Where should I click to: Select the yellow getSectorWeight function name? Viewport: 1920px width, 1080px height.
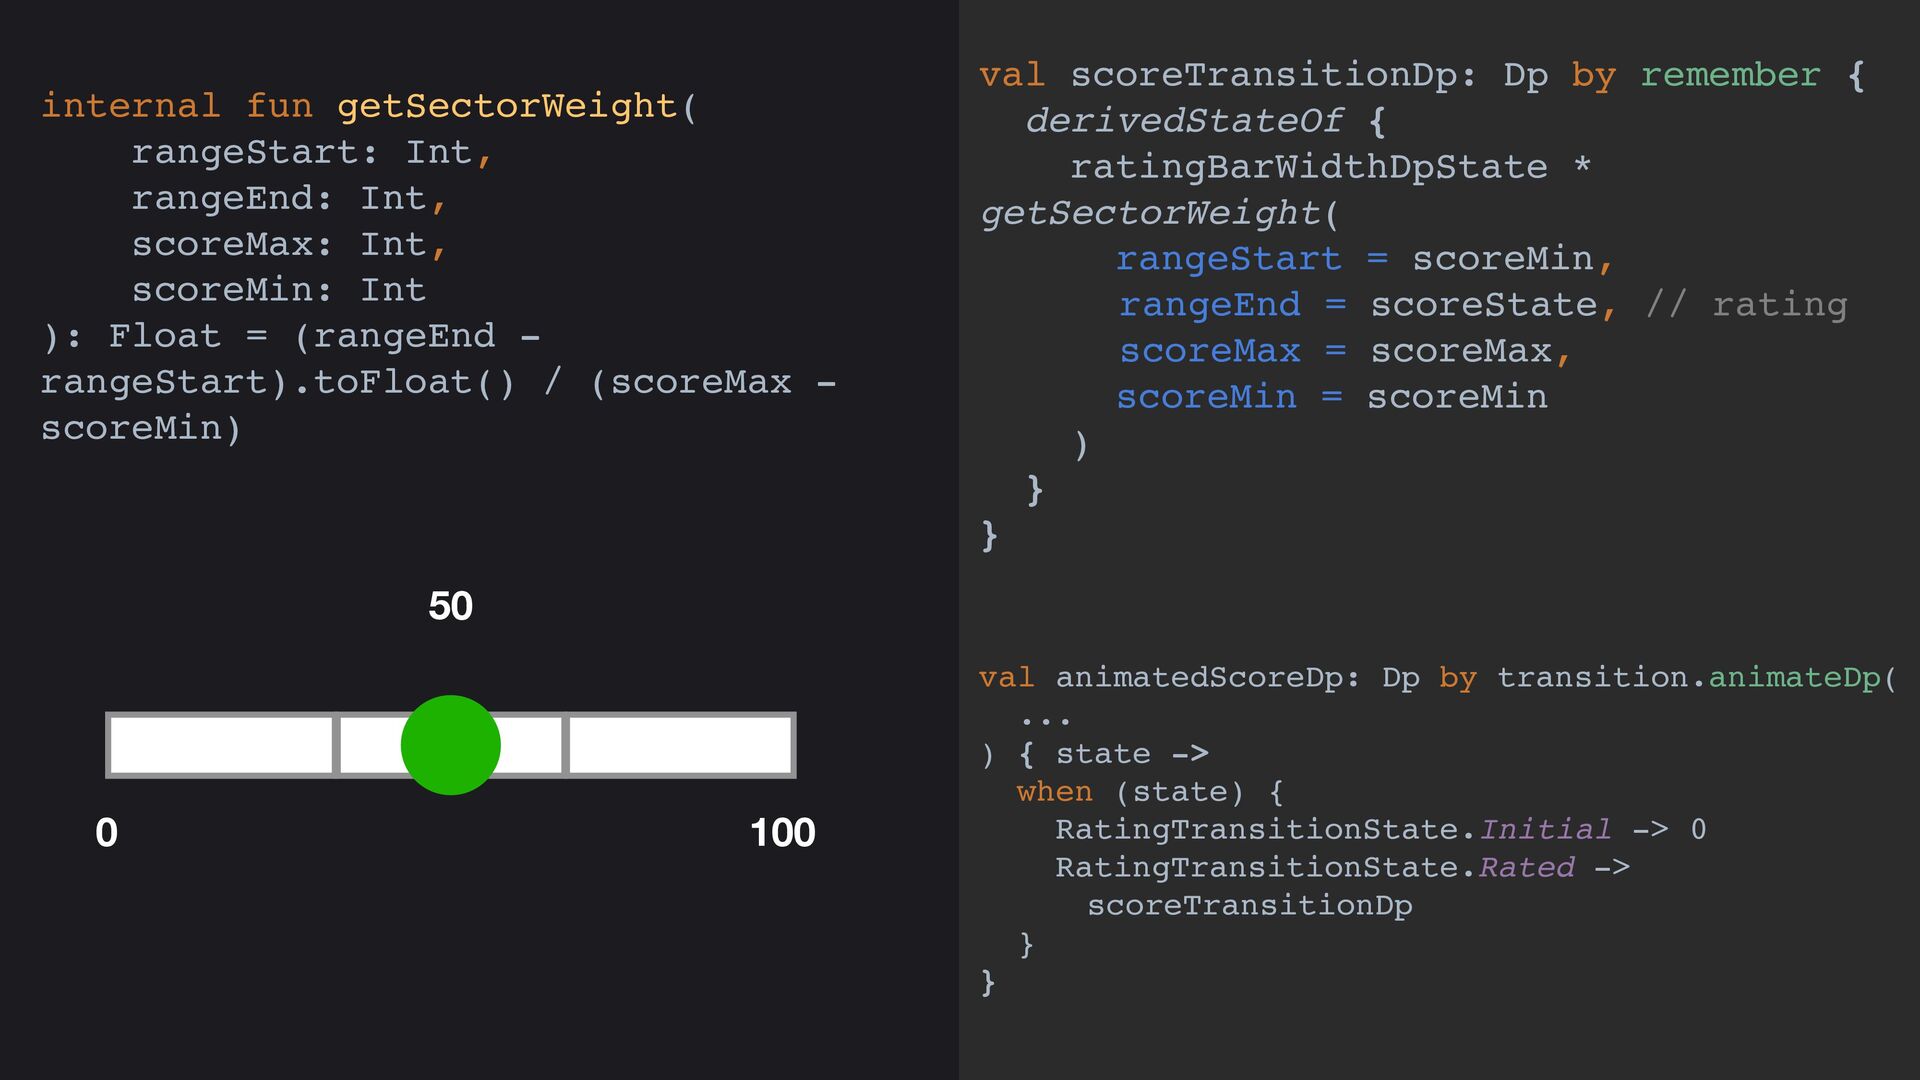(507, 106)
